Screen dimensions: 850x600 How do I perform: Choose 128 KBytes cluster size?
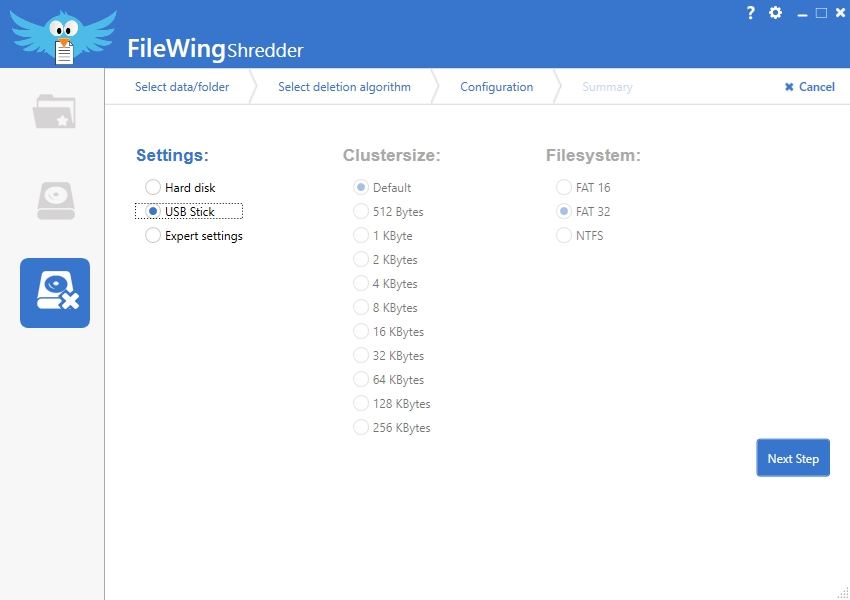tap(391, 404)
